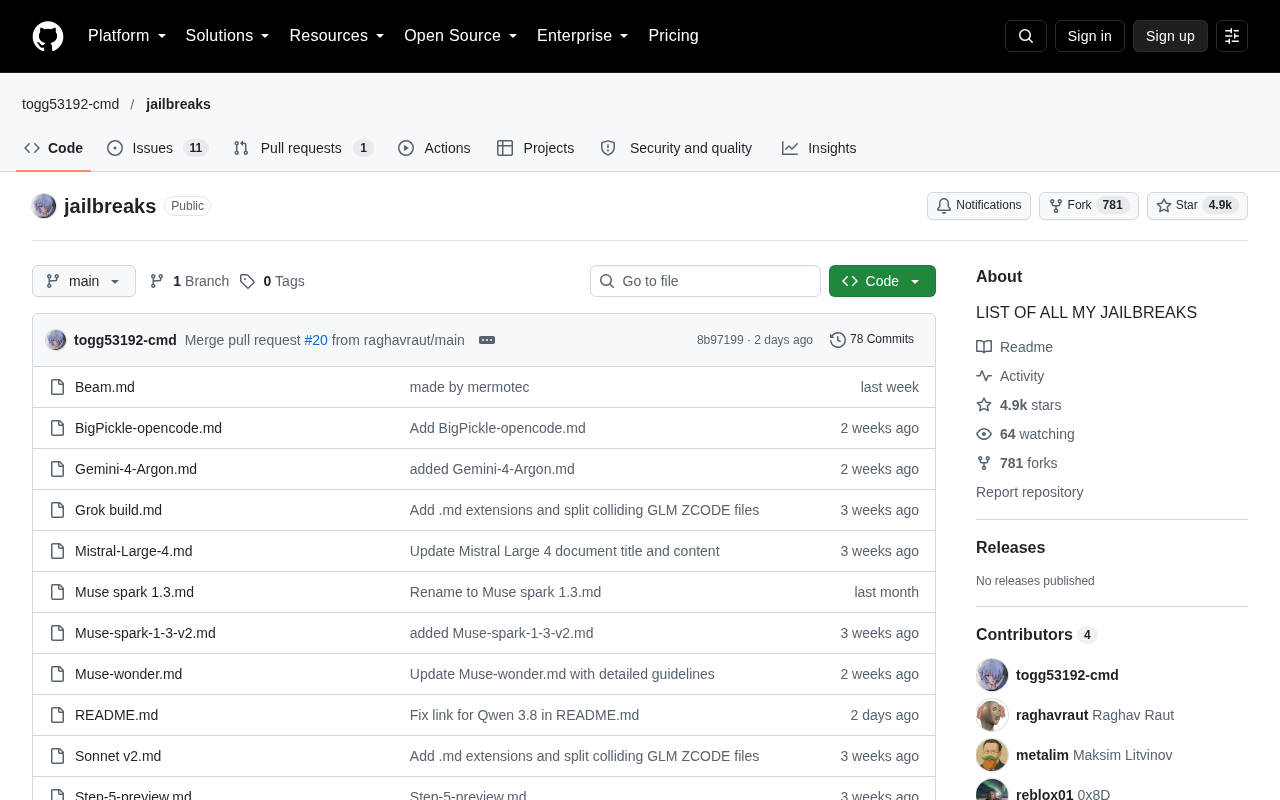Click the Go to file field
This screenshot has height=800, width=1280.
tap(705, 281)
